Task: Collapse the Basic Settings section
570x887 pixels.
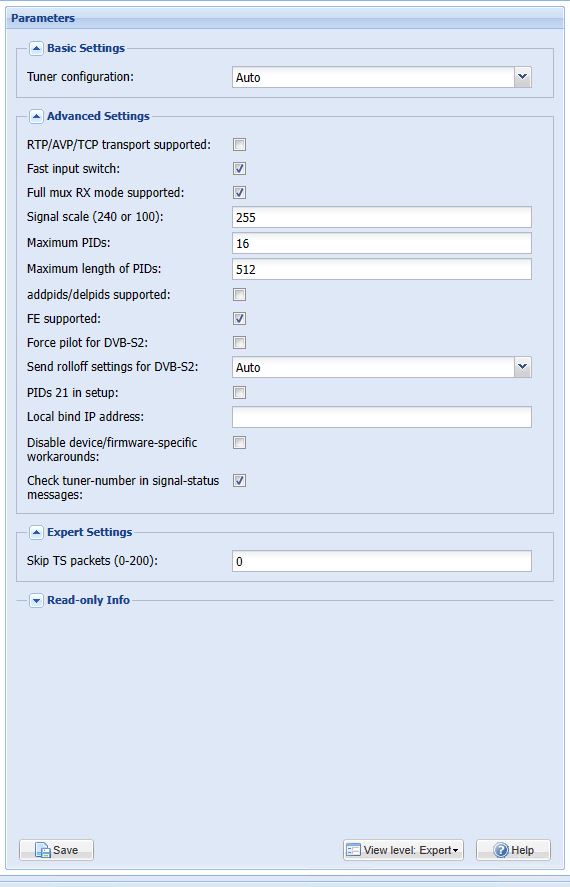Action: click(x=36, y=49)
